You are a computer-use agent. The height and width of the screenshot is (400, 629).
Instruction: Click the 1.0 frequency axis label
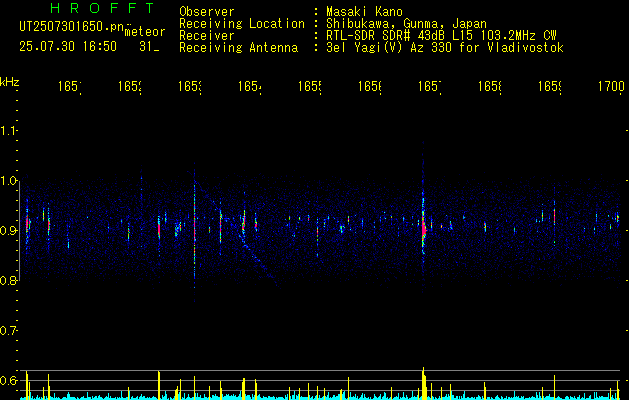(x=8, y=181)
